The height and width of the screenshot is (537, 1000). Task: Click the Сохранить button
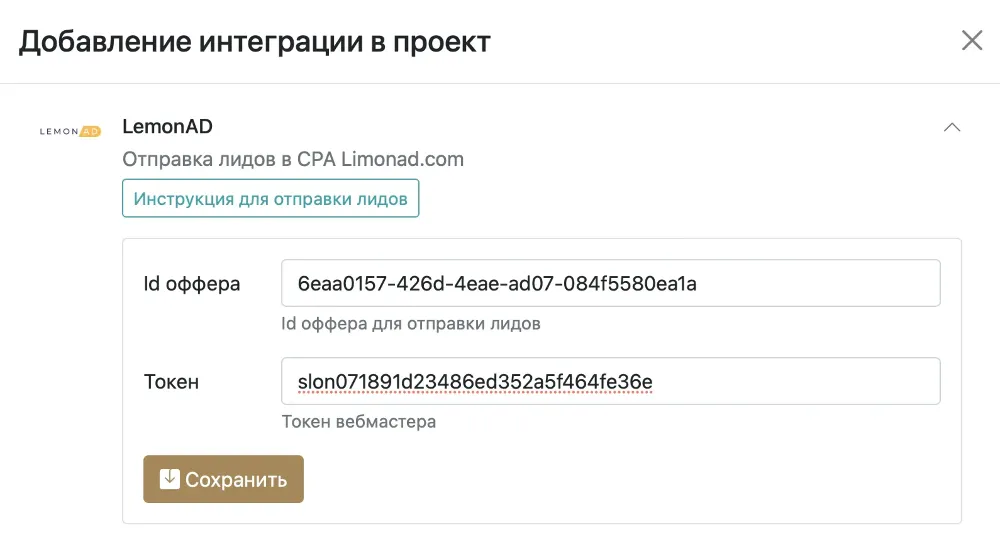(223, 479)
